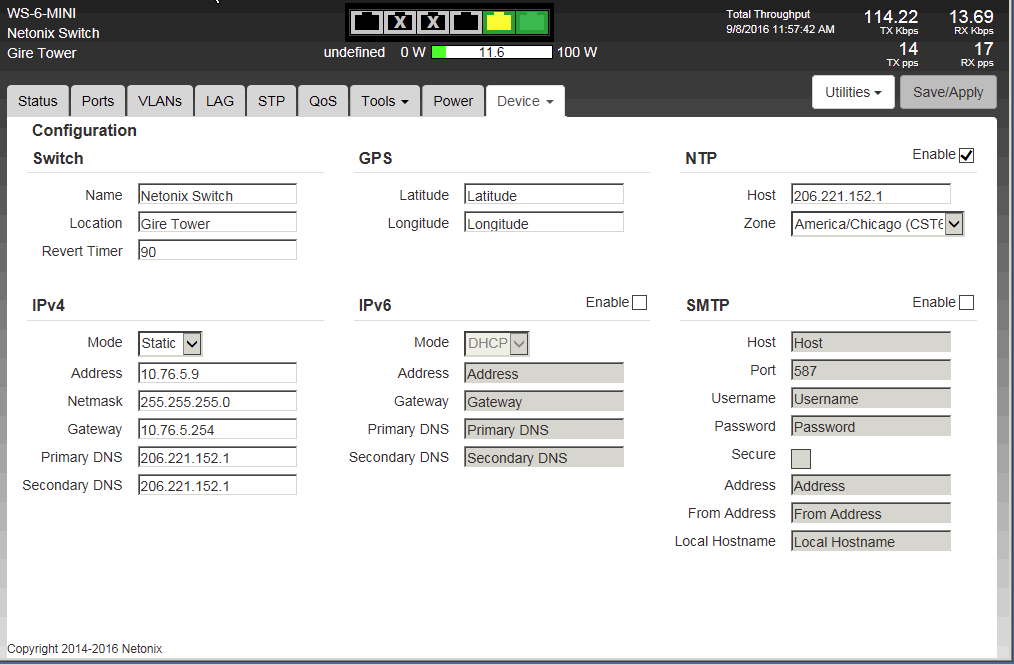Toggle the NTP Enable checkbox
The image size is (1014, 665).
coord(966,155)
